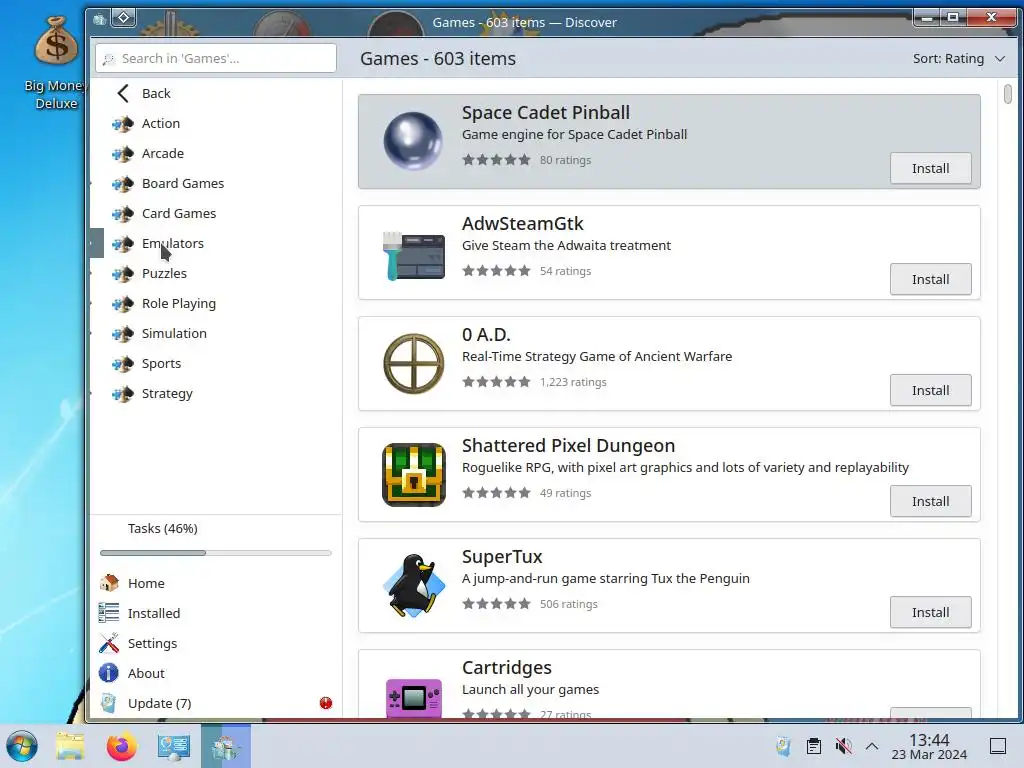Screen dimensions: 1024x768
Task: Install 0 A.D.
Action: tap(930, 391)
